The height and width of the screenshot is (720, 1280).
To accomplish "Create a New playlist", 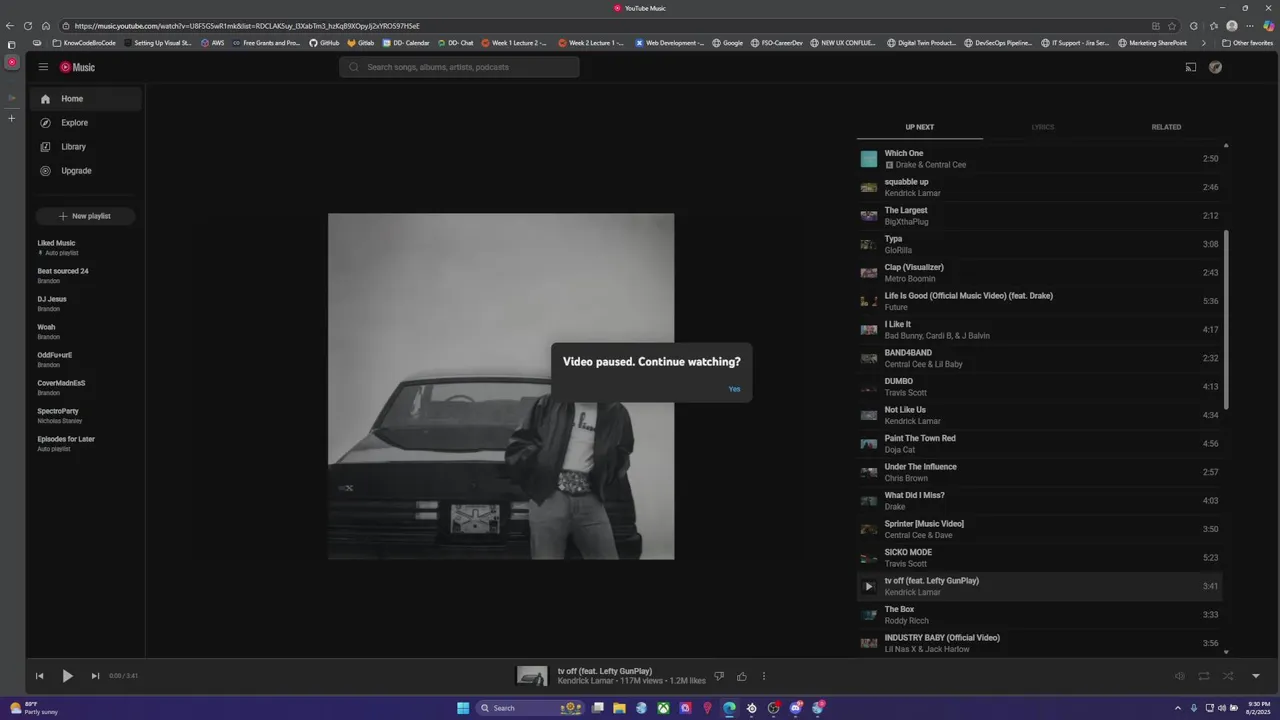I will tap(85, 216).
